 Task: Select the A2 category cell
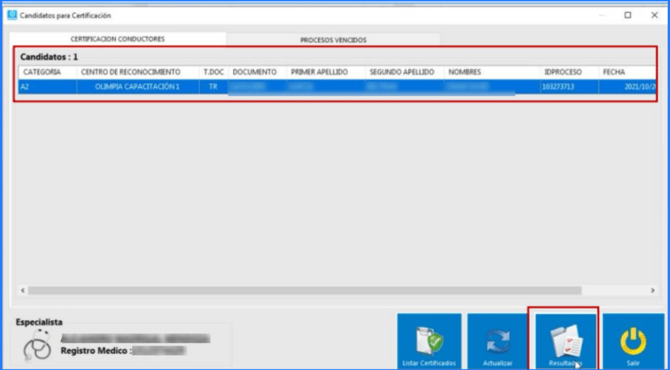(x=47, y=87)
